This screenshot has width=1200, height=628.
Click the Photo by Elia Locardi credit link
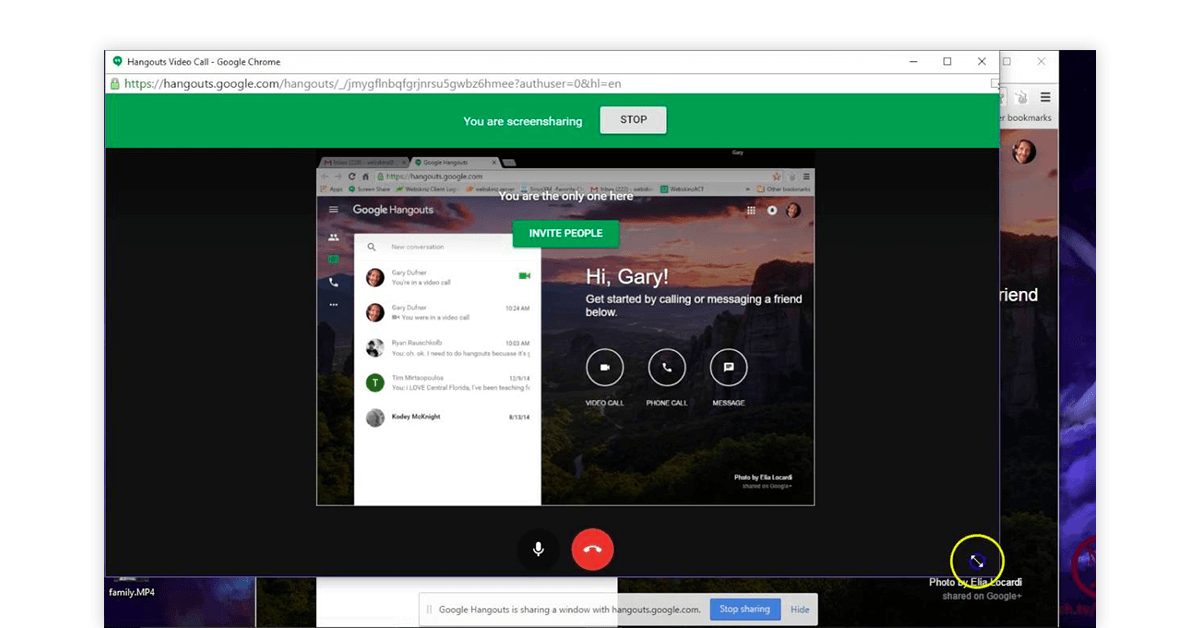point(763,478)
